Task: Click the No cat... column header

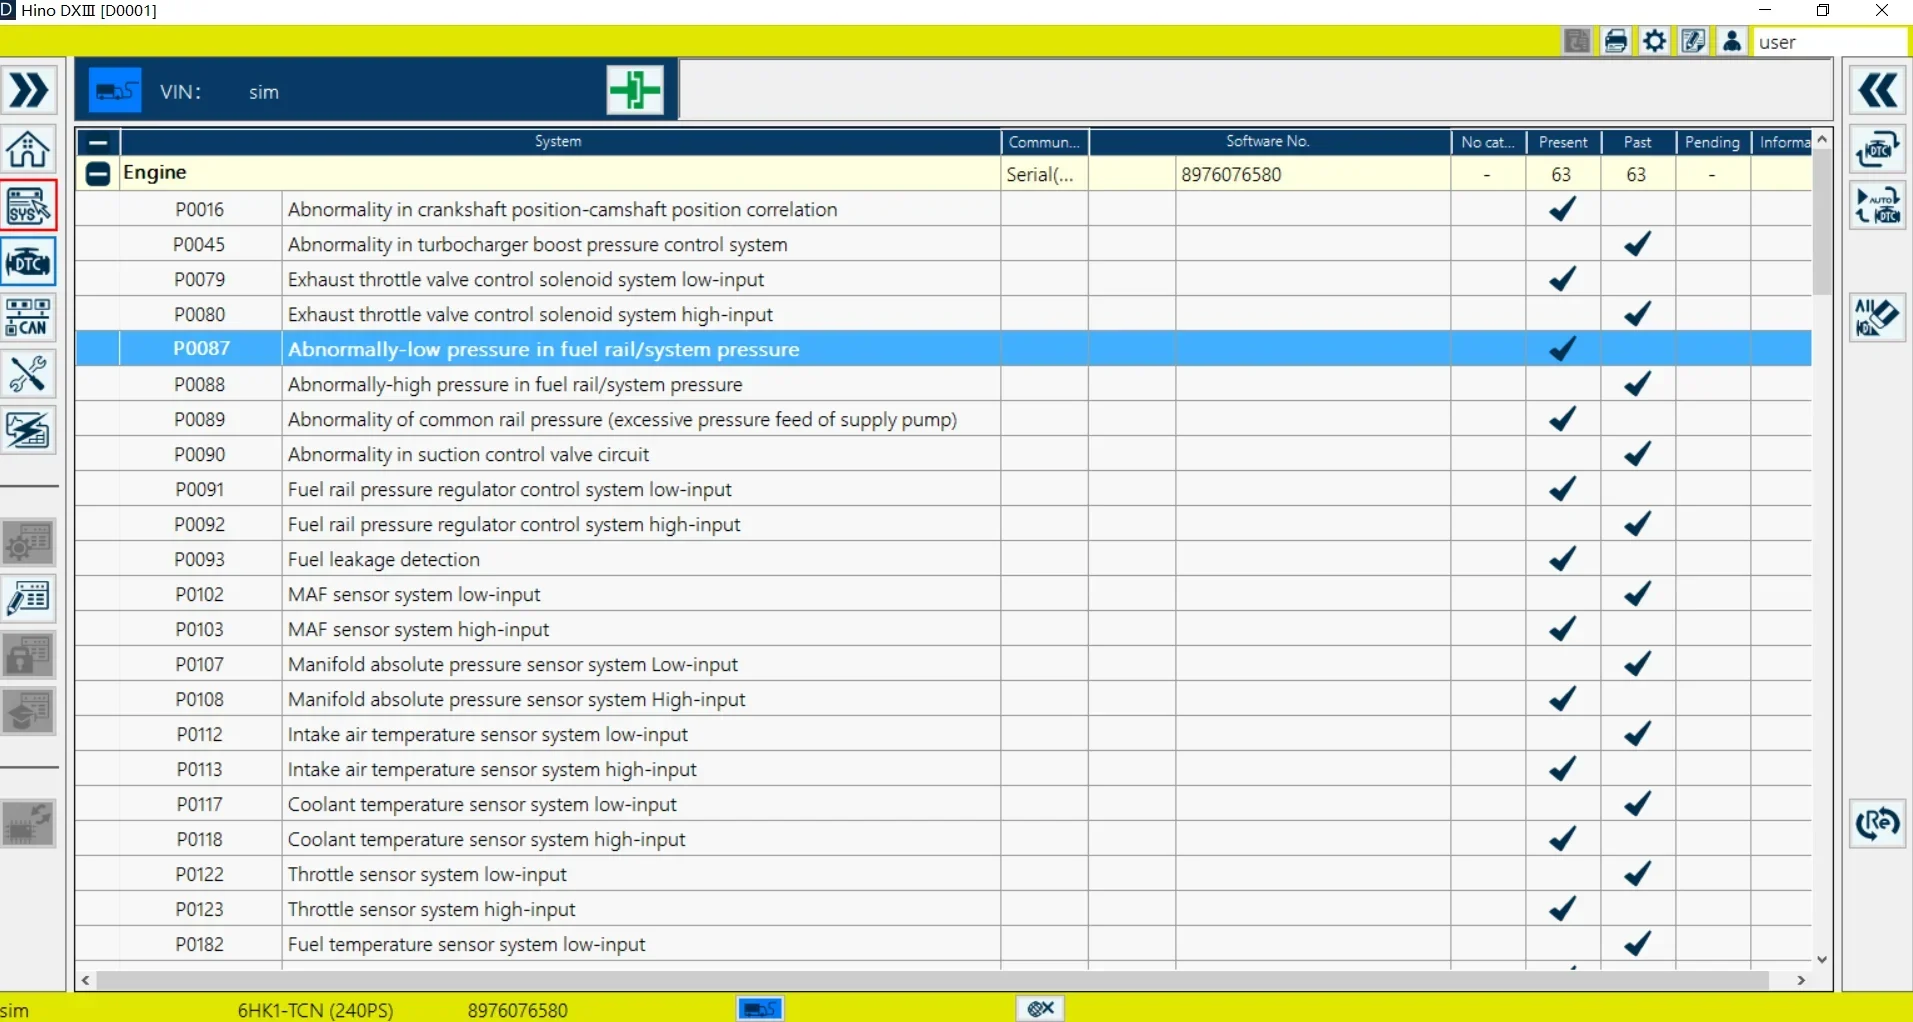Action: tap(1488, 142)
